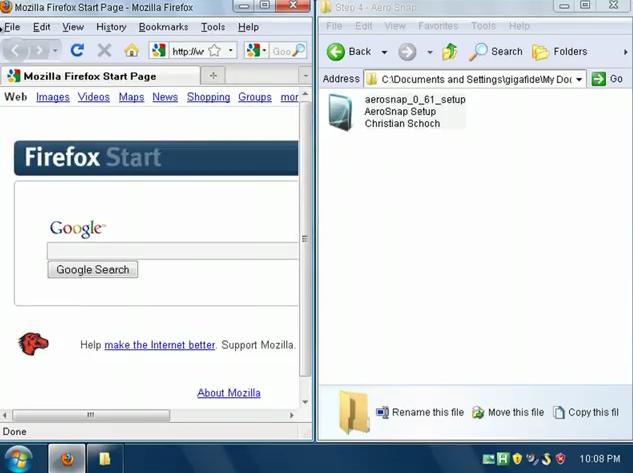Viewport: 633px width, 473px height.
Task: Switch to Explorer folder in the taskbar
Action: [105, 459]
